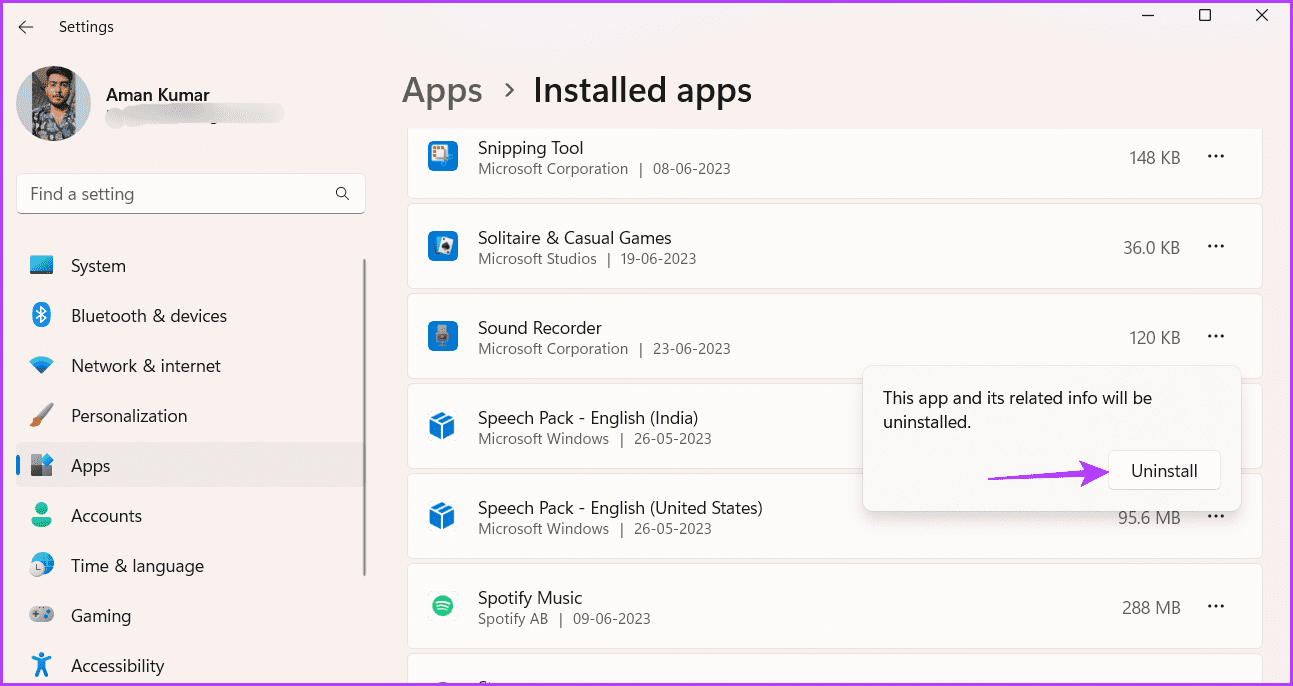This screenshot has height=686, width=1293.
Task: Open more options for Solitaire & Casual Games
Action: click(1216, 247)
